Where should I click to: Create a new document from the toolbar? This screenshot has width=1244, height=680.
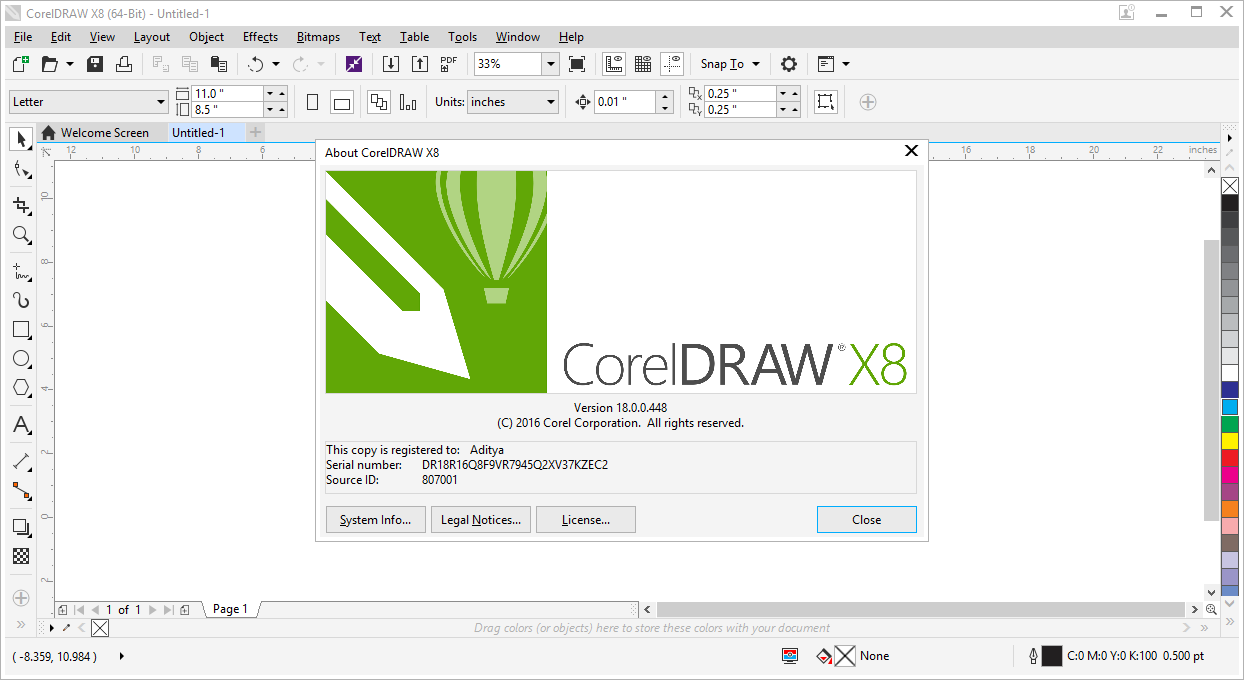20,64
